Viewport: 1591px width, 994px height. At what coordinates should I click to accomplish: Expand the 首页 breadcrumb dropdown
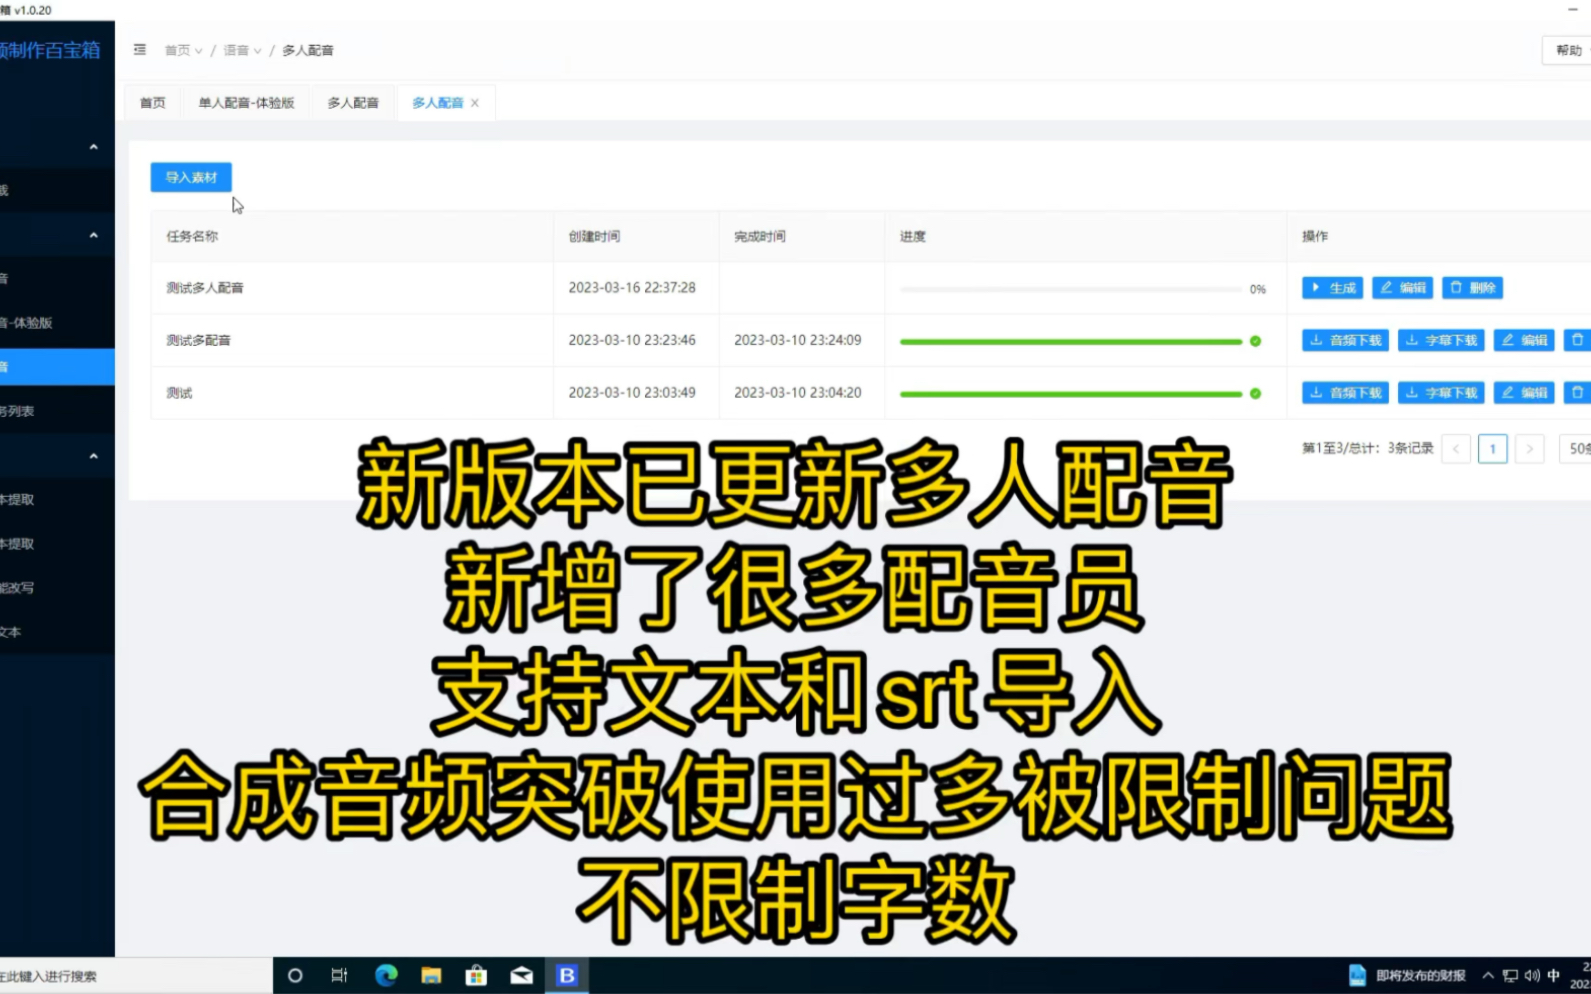pos(183,50)
